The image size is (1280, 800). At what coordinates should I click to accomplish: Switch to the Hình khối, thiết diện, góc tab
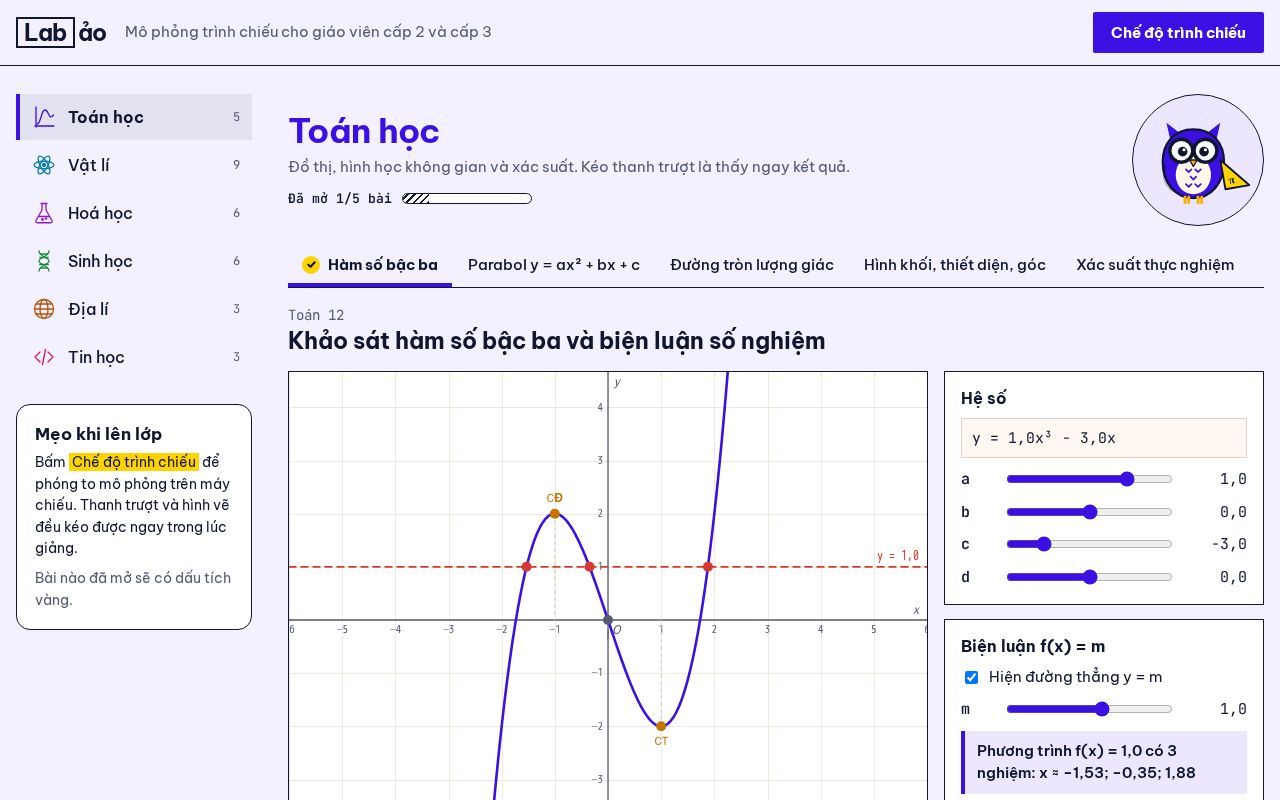955,265
